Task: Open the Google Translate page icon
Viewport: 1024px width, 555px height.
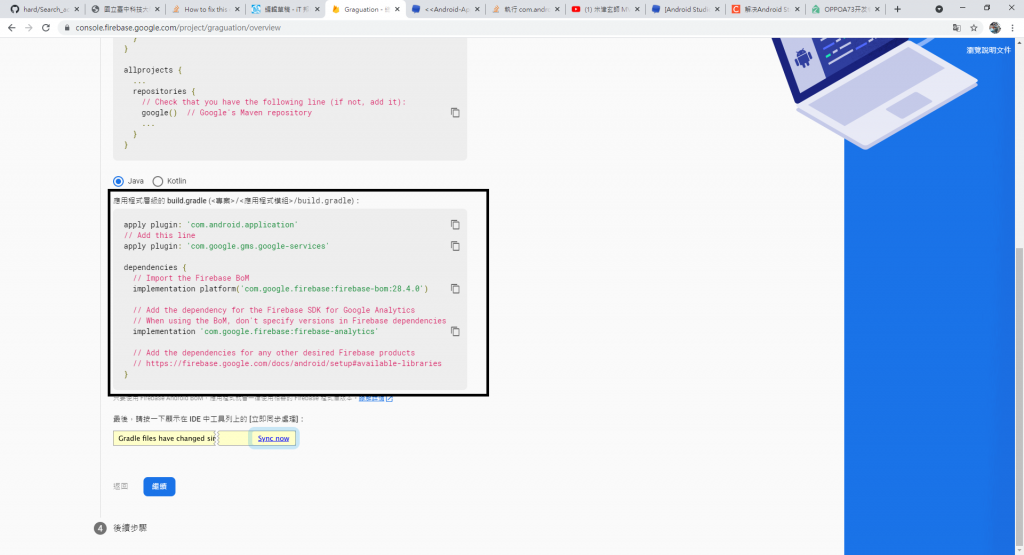Action: [957, 28]
